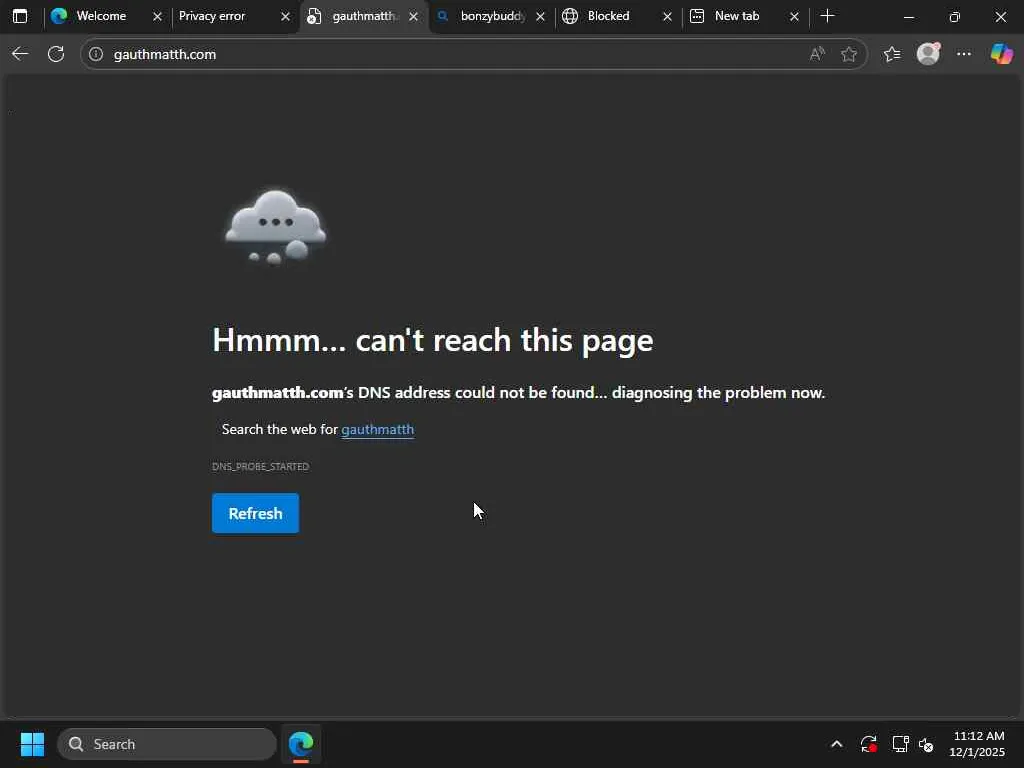Close the Welcome tab
1024x768 pixels.
[x=157, y=16]
